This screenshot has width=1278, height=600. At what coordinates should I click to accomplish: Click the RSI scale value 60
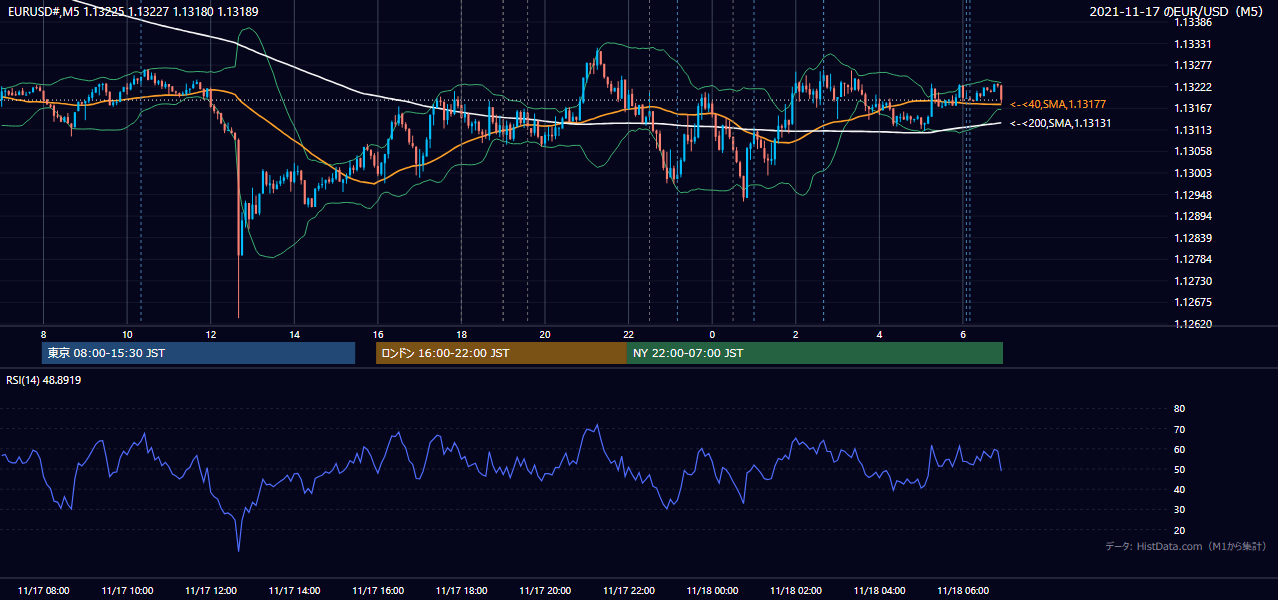(x=1179, y=449)
